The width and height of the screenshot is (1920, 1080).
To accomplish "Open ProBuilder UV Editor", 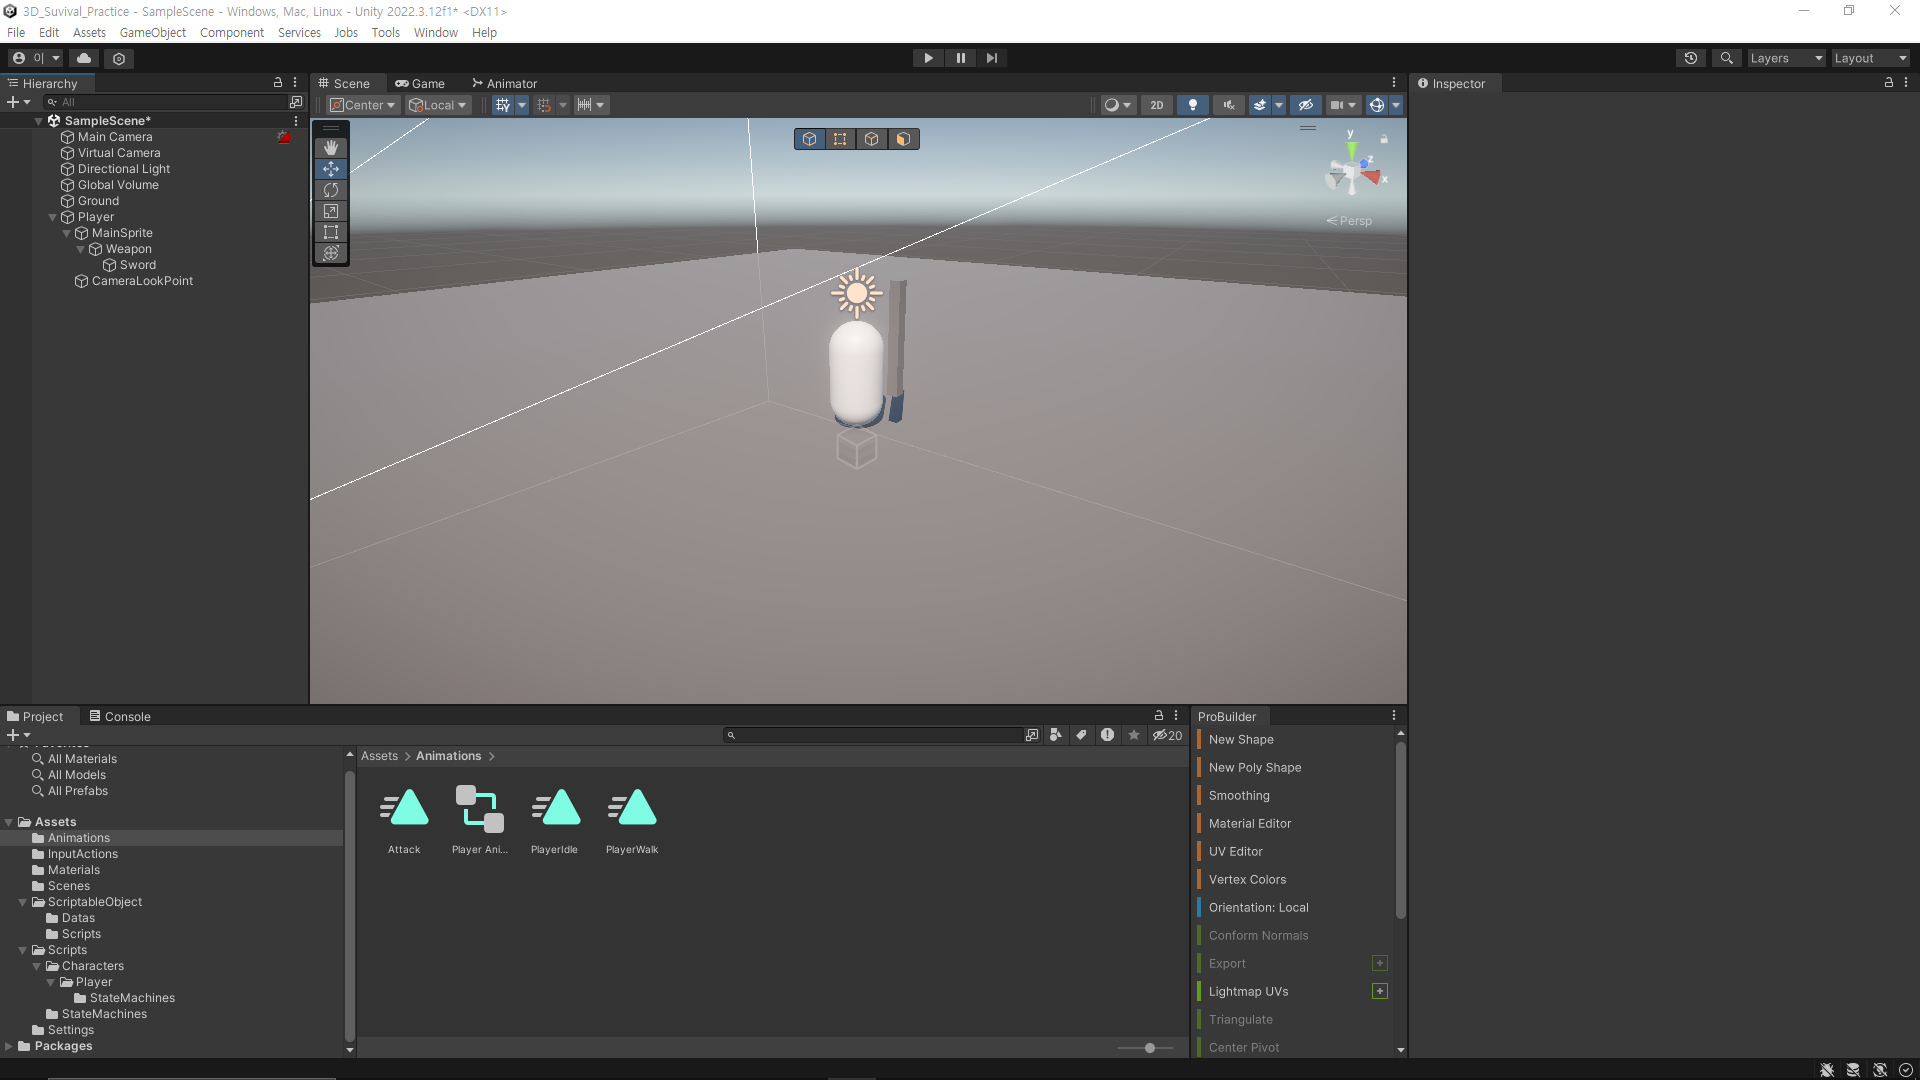I will point(1236,852).
